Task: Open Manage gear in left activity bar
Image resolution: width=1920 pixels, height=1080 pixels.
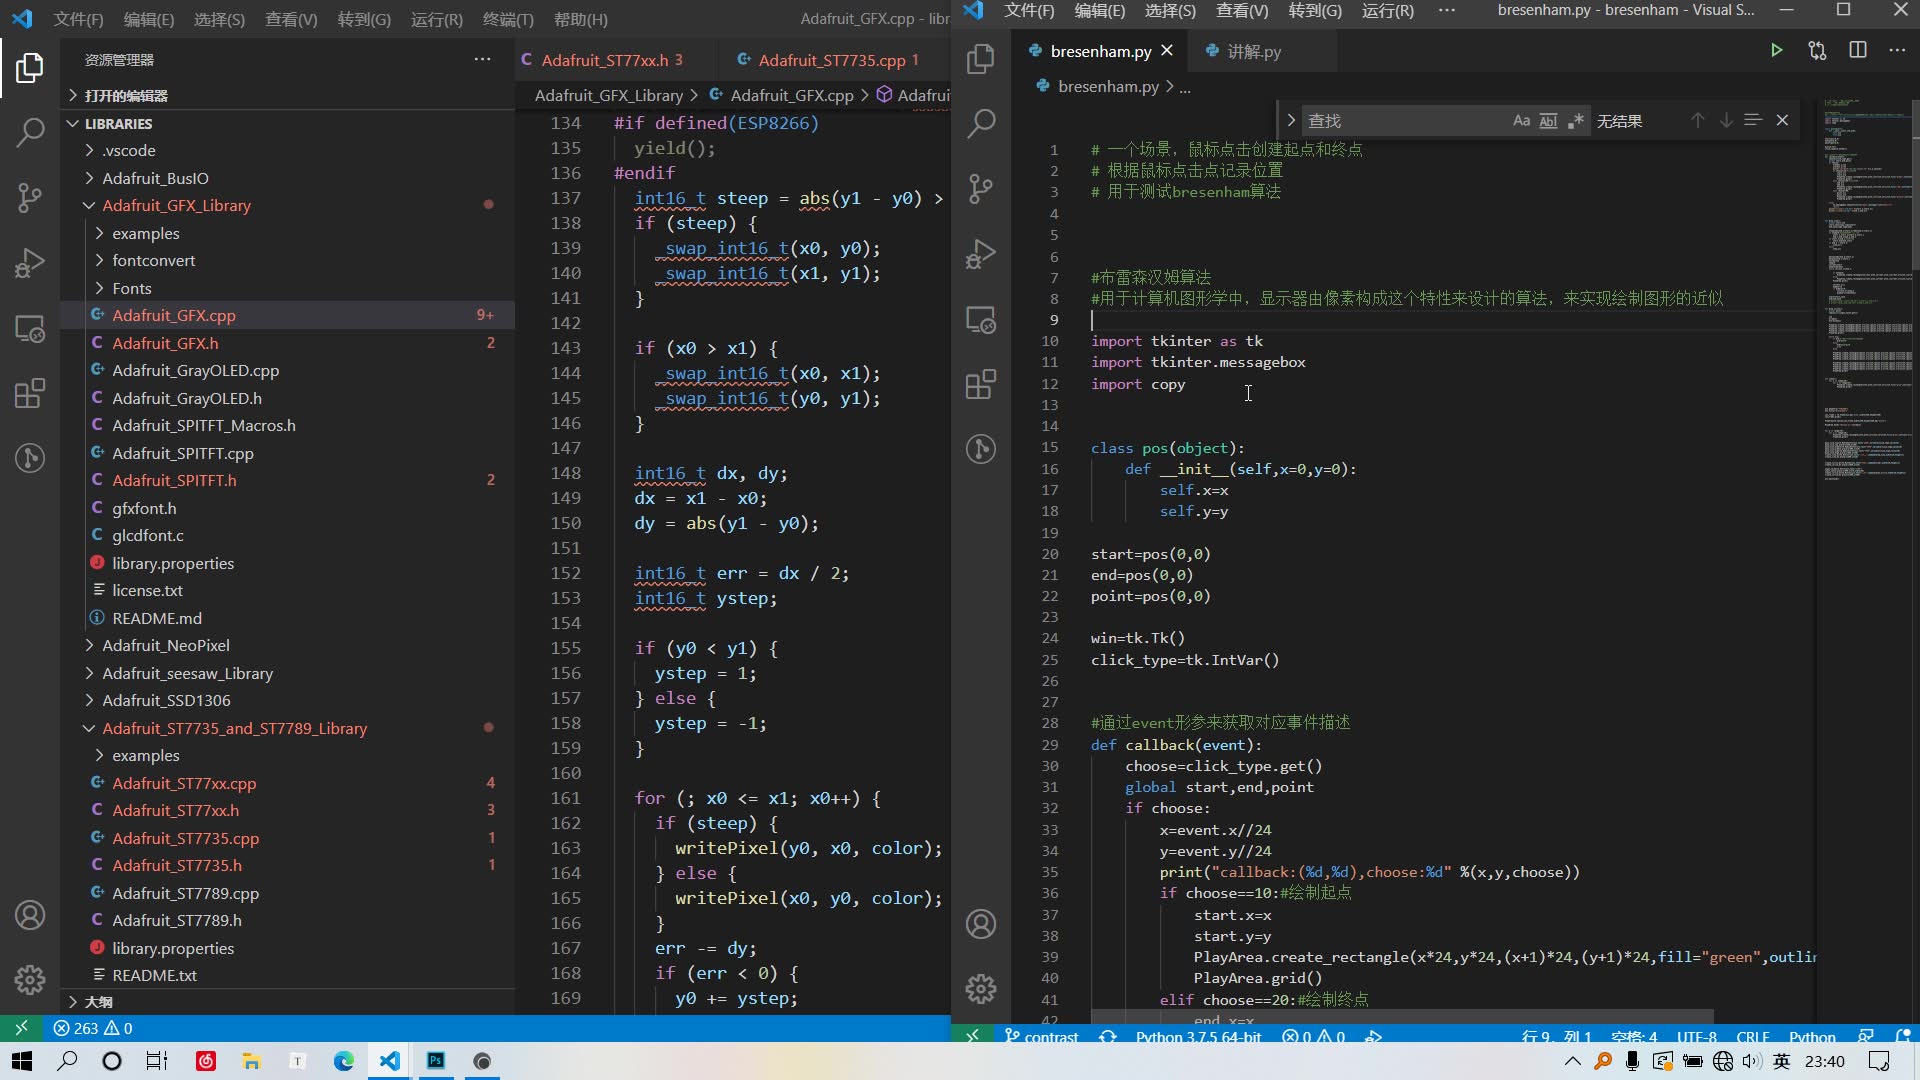Action: tap(30, 979)
